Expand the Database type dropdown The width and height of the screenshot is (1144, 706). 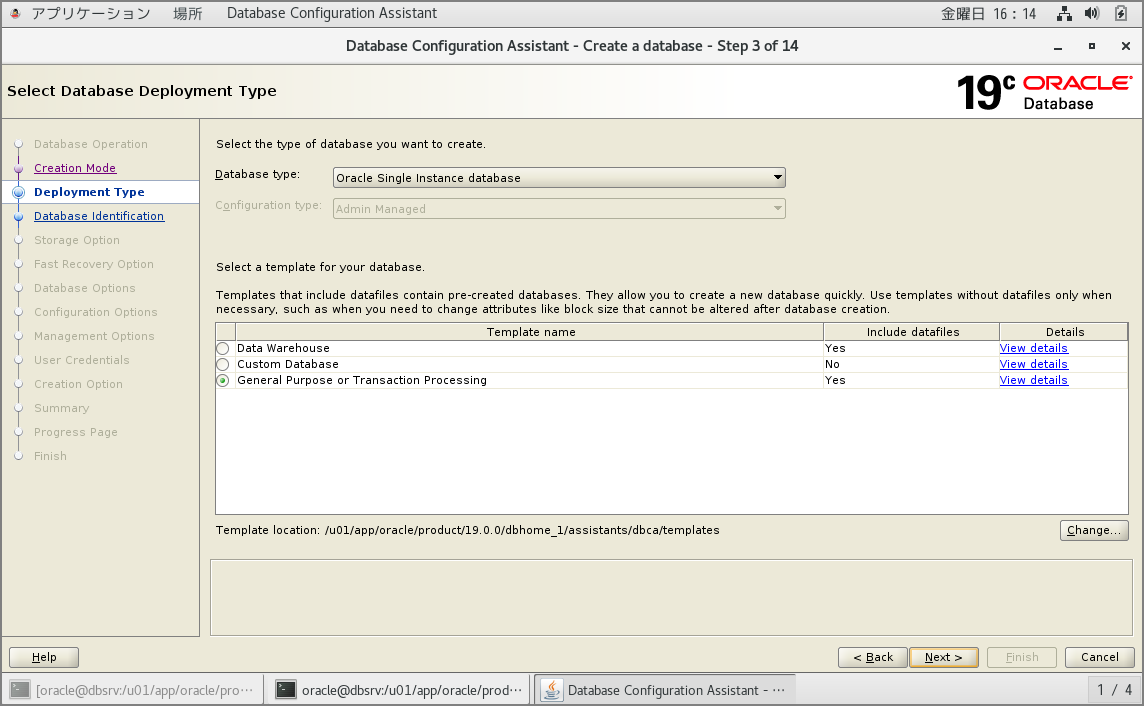click(x=559, y=178)
